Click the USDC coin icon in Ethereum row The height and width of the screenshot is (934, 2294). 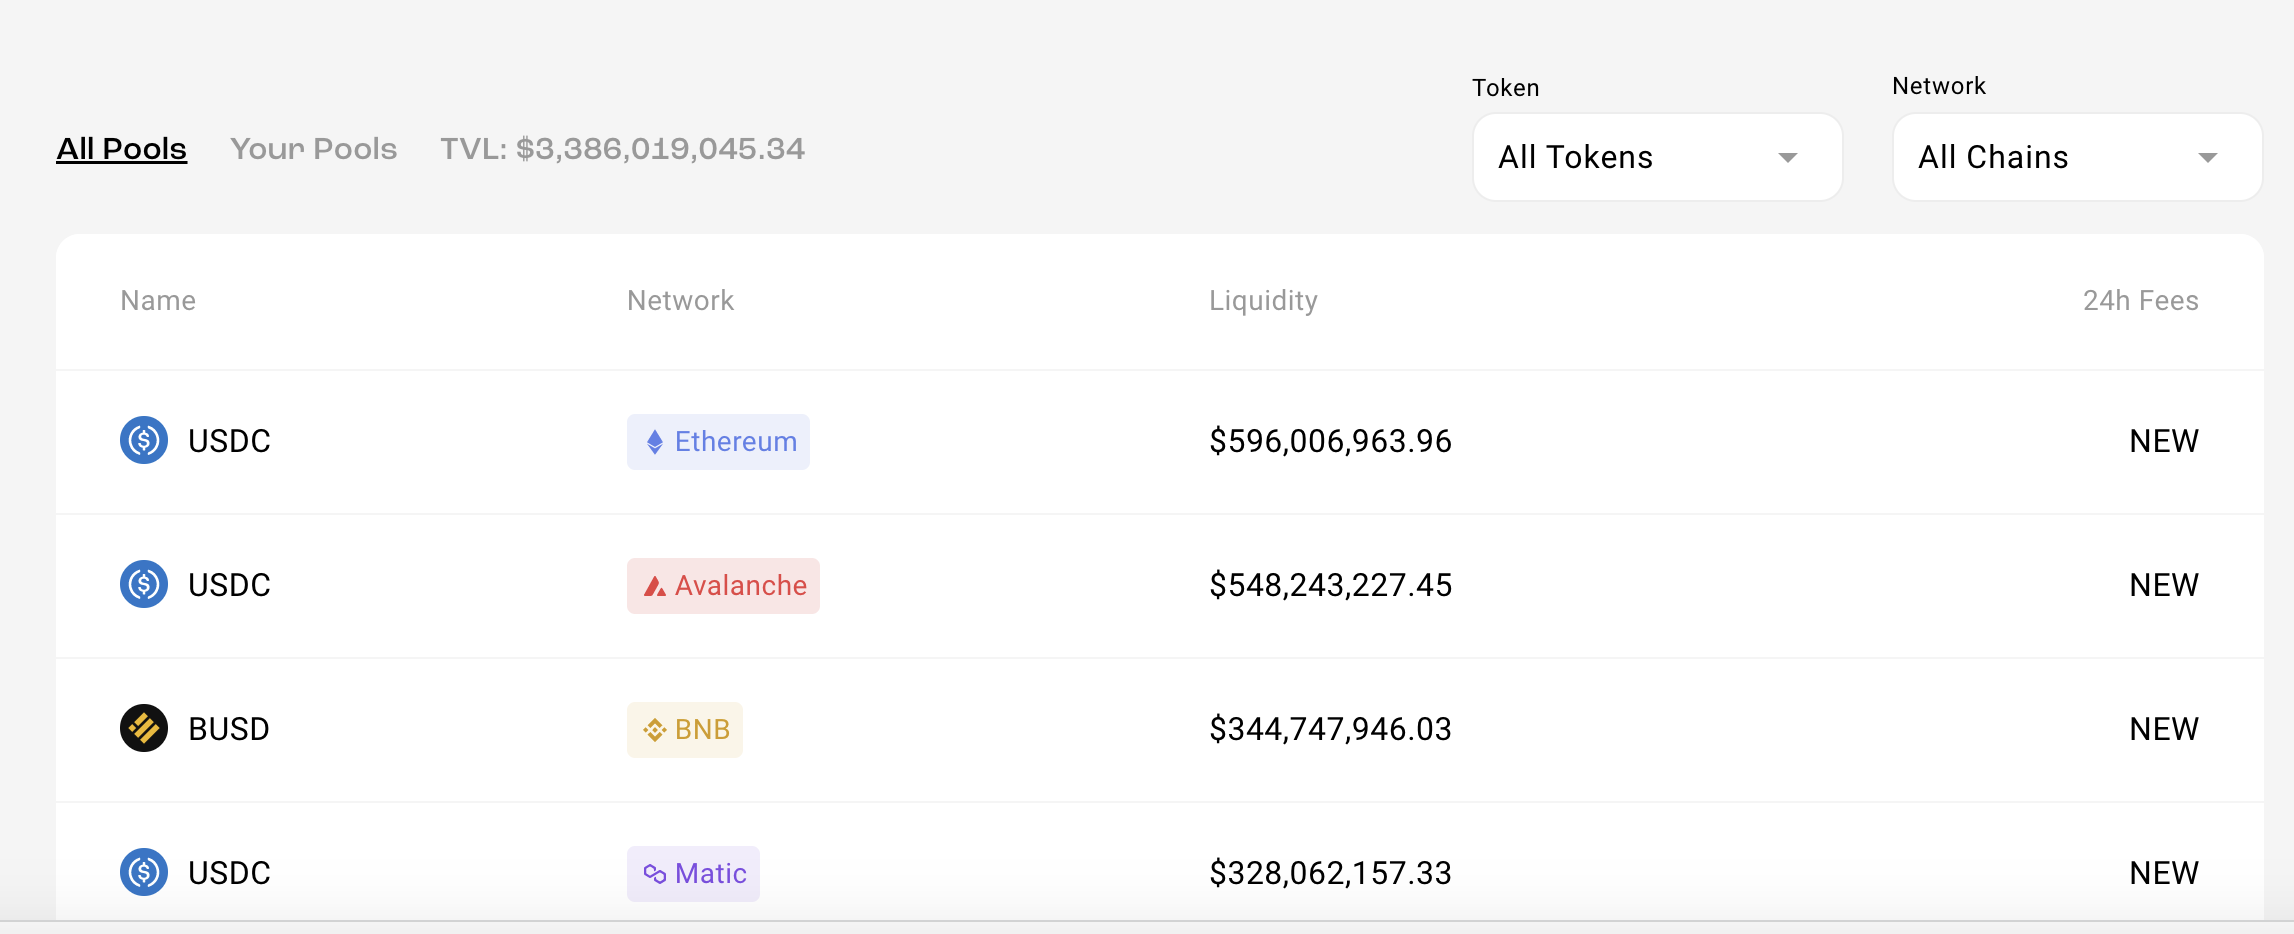coord(144,441)
